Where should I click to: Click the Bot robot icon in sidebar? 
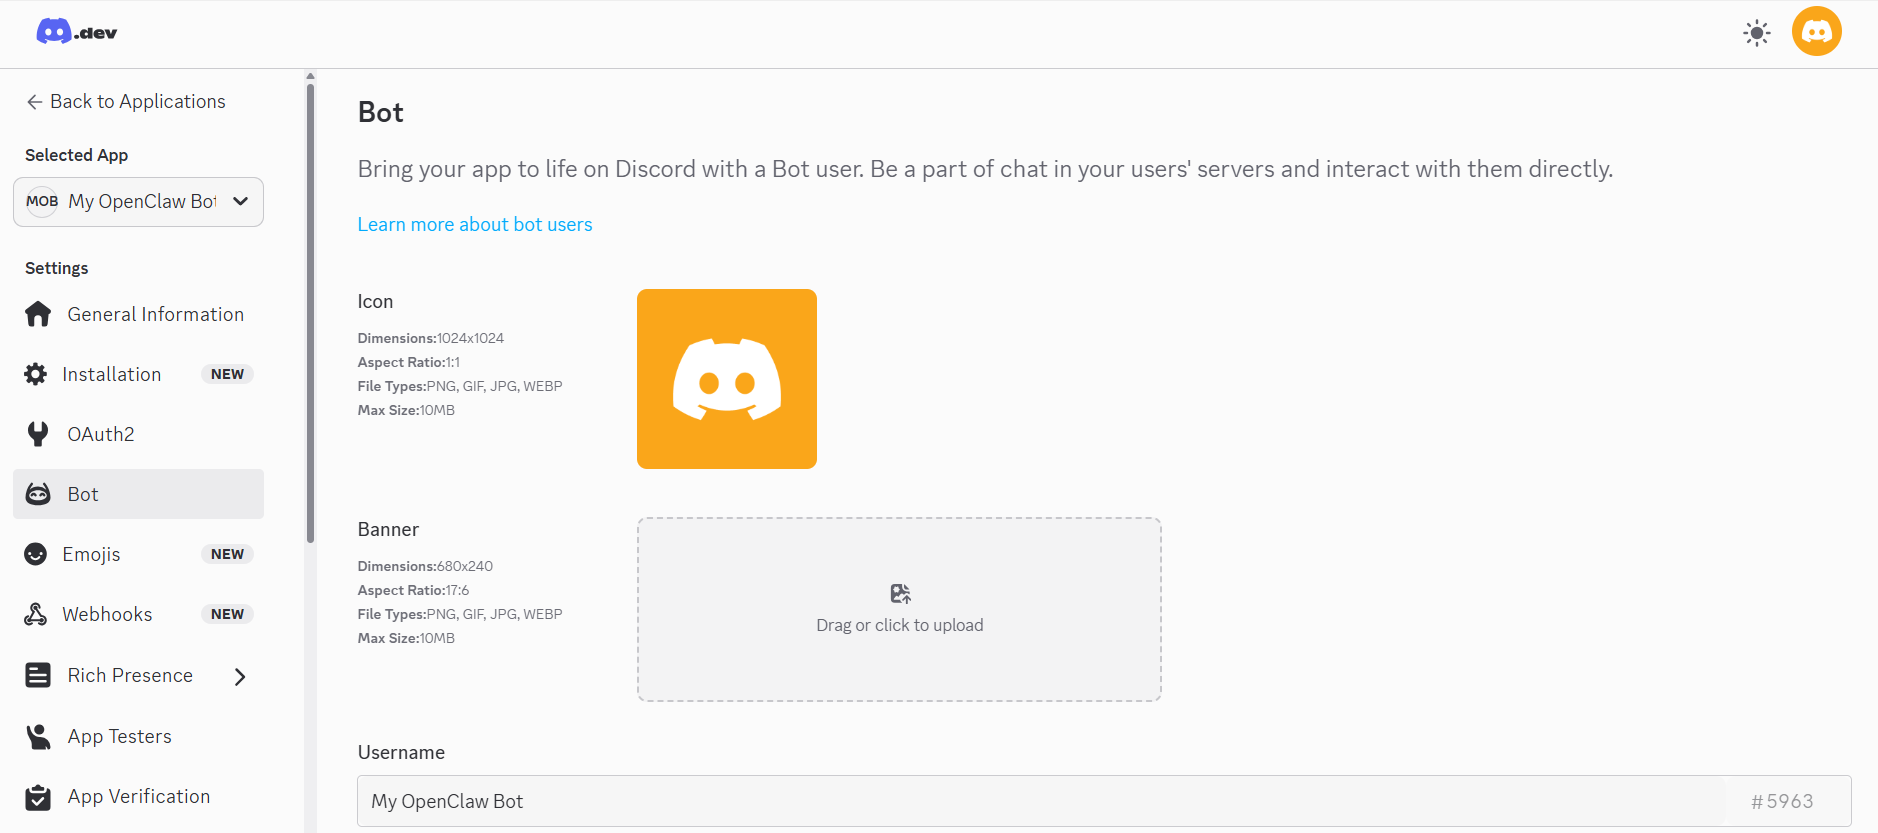click(x=38, y=494)
